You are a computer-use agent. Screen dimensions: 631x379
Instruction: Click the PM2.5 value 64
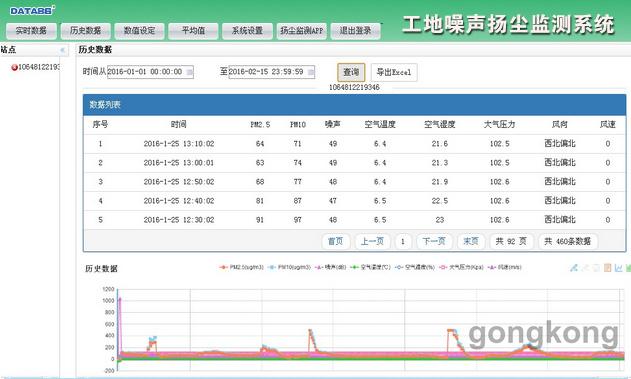260,144
